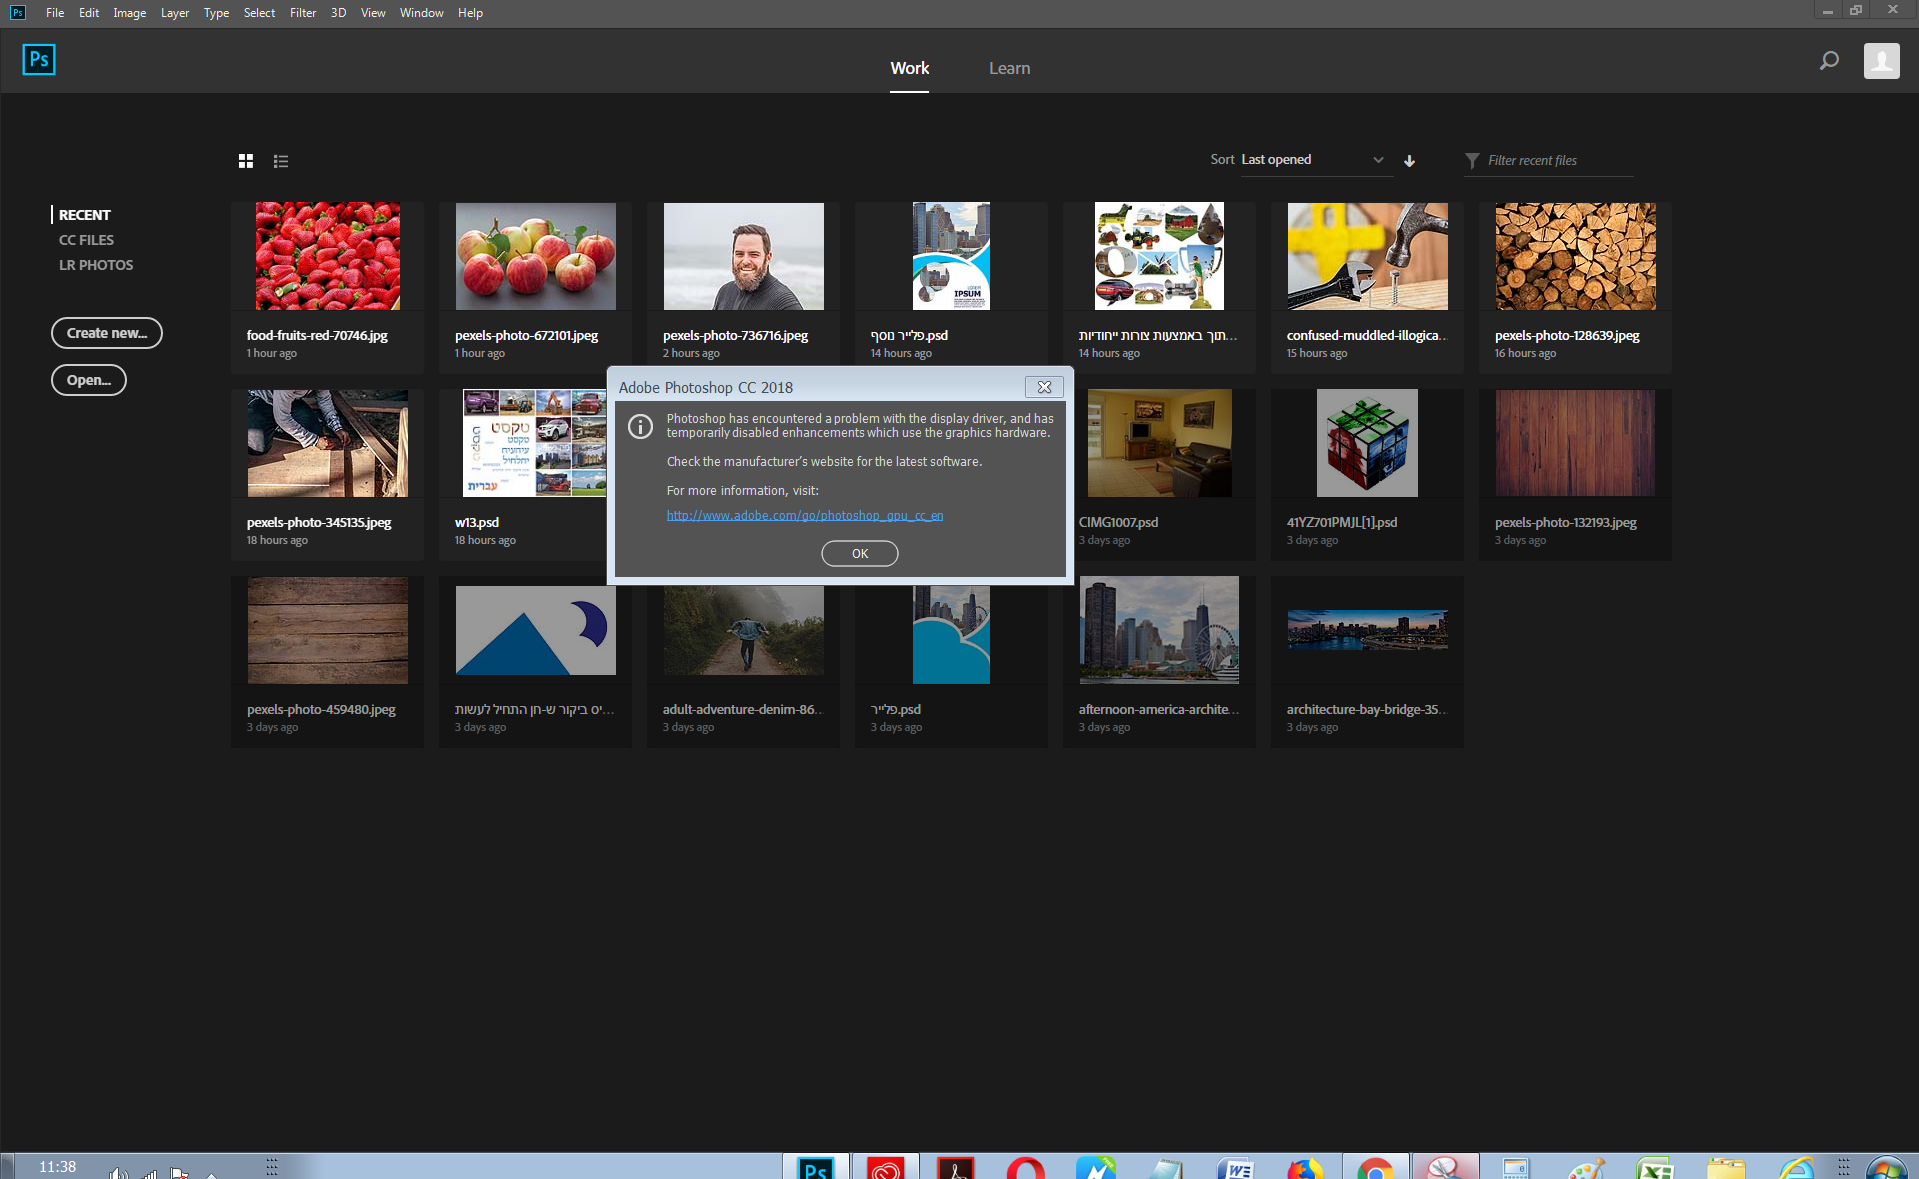The image size is (1919, 1179).
Task: Open the Select menu
Action: (259, 13)
